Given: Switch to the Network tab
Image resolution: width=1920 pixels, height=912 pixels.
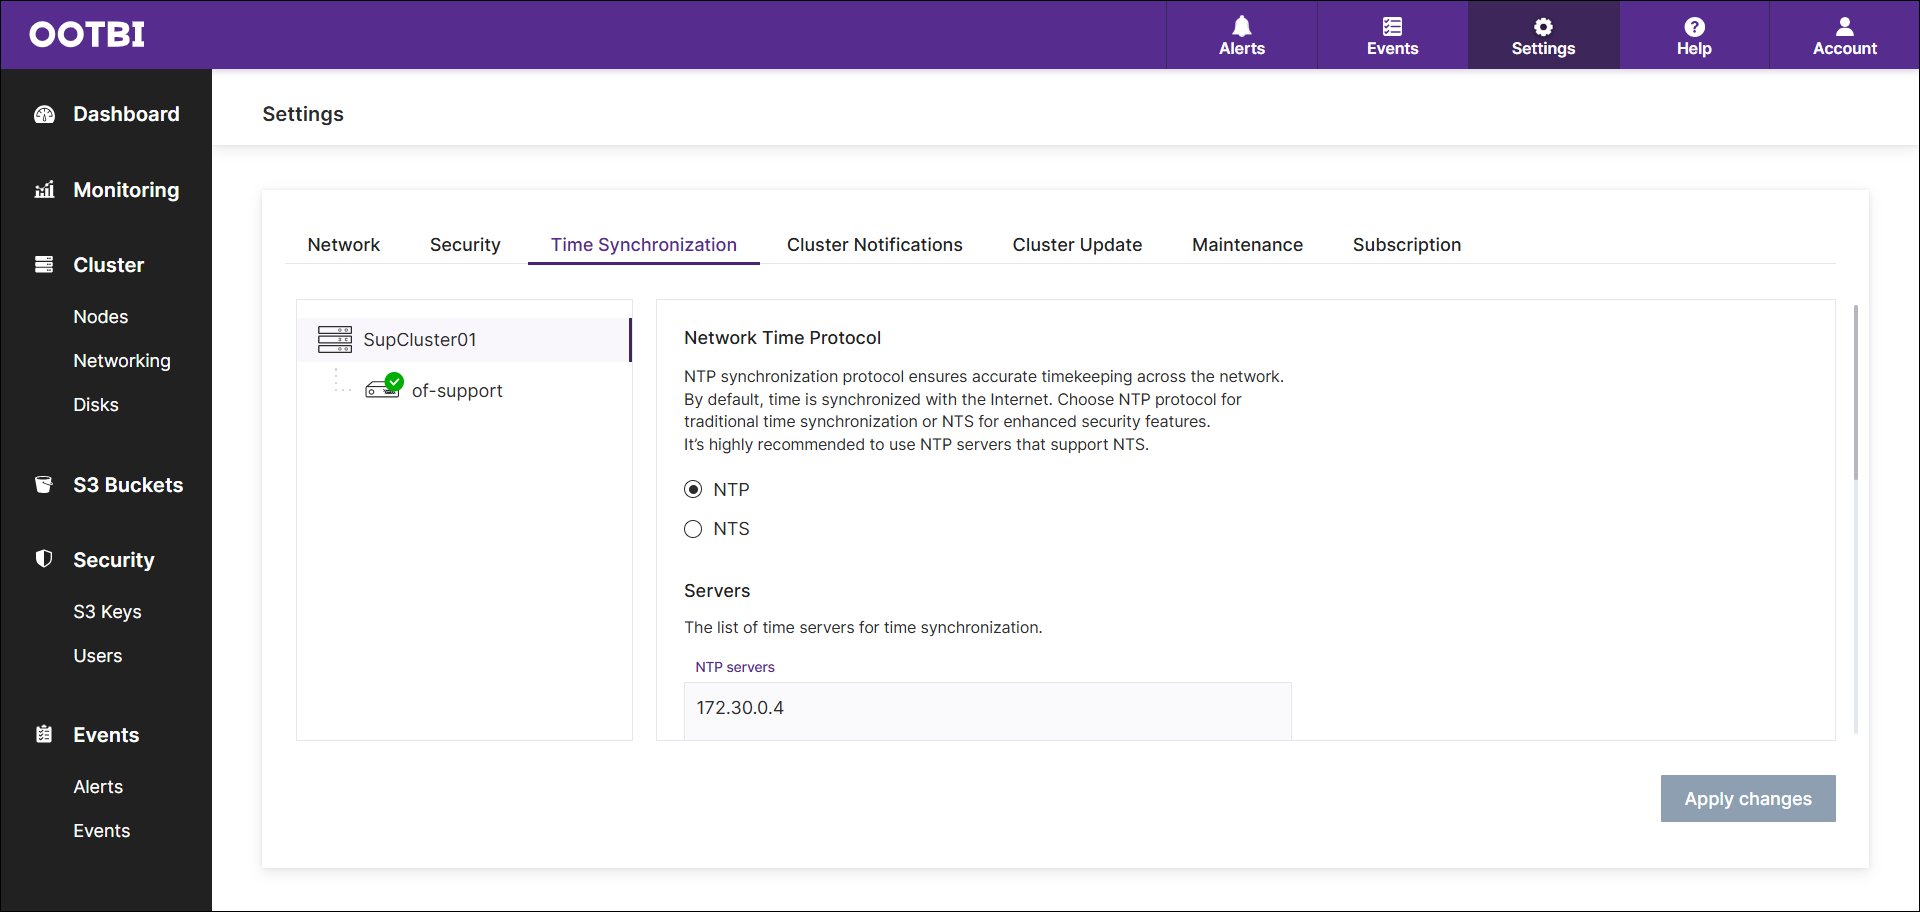Looking at the screenshot, I should point(344,245).
